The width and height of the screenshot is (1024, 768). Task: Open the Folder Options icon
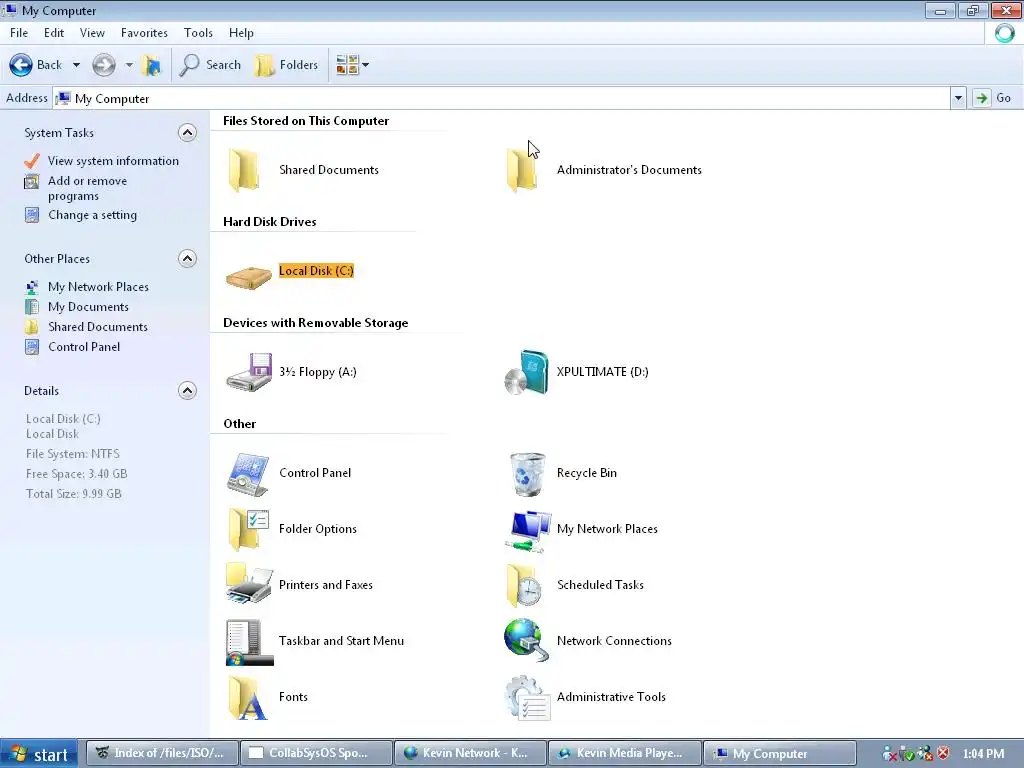[x=248, y=530]
